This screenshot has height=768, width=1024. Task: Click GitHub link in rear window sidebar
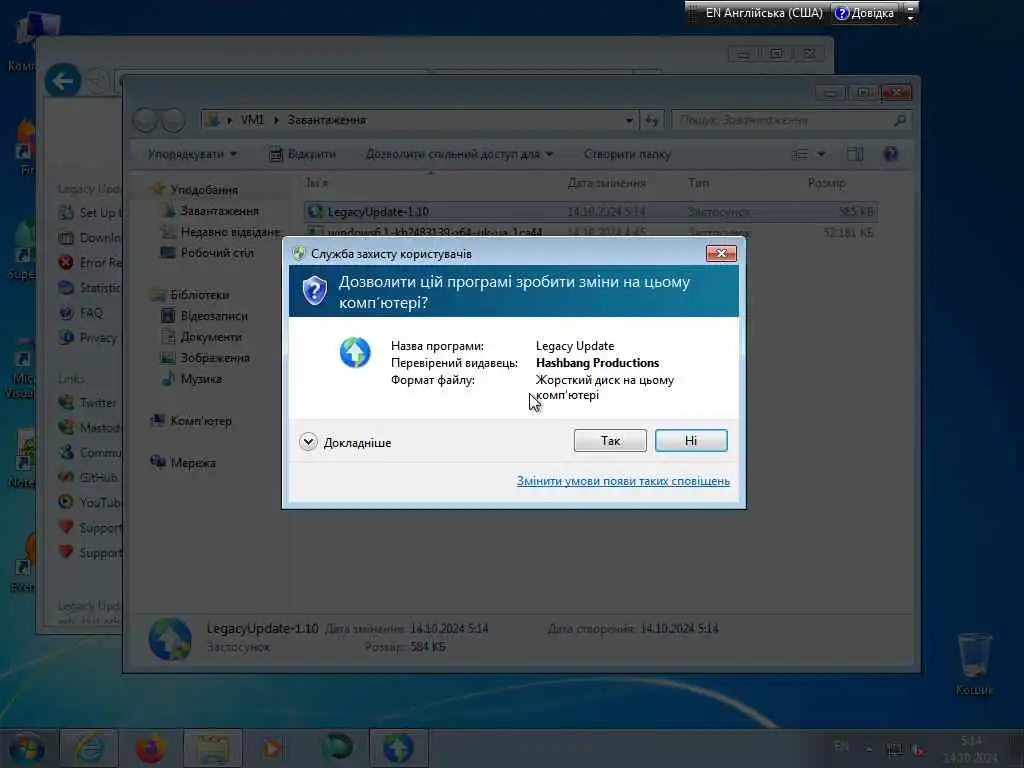coord(98,477)
